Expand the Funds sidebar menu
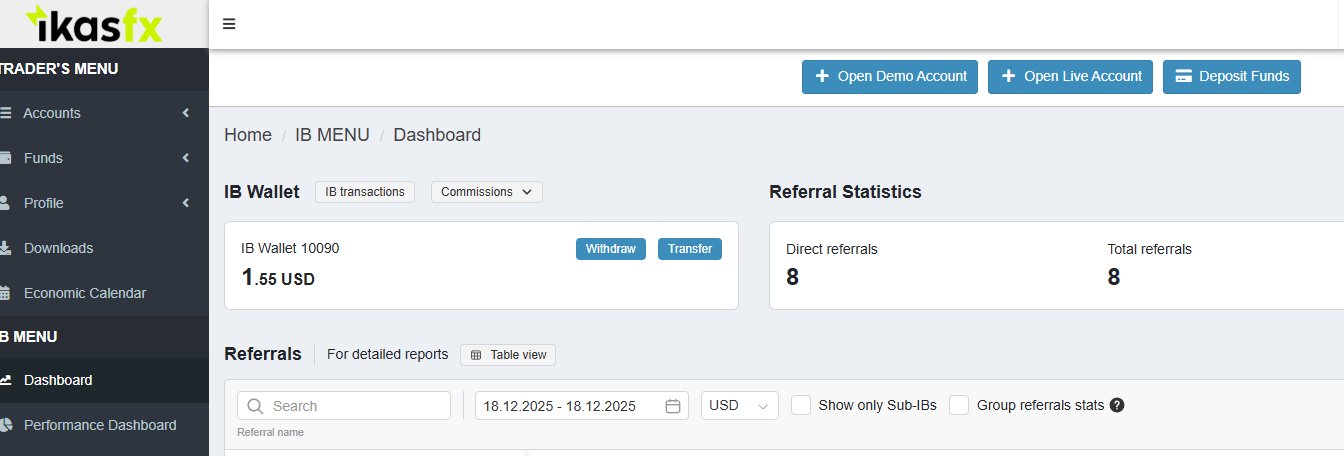1344x456 pixels. click(96, 158)
